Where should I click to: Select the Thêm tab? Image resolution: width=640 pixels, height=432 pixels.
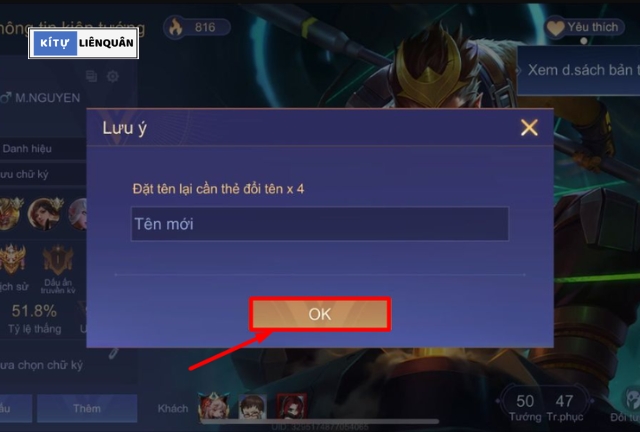(87, 408)
